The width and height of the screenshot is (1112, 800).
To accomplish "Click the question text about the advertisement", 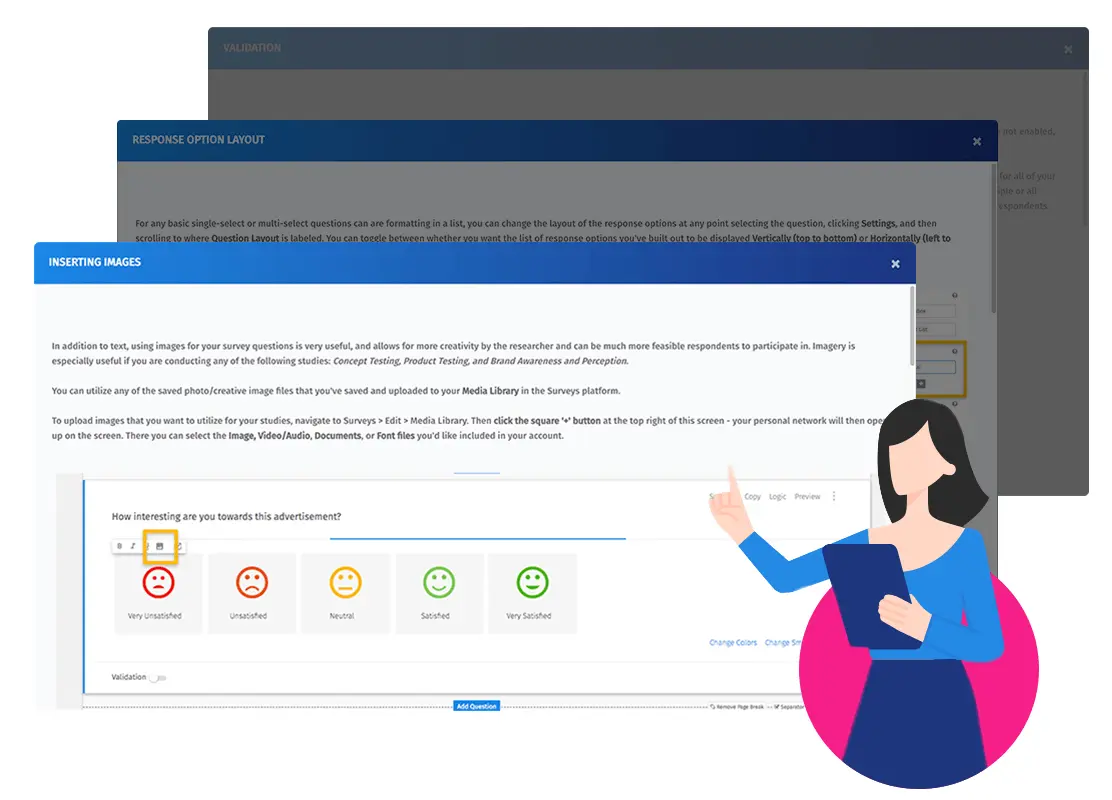I will (226, 516).
